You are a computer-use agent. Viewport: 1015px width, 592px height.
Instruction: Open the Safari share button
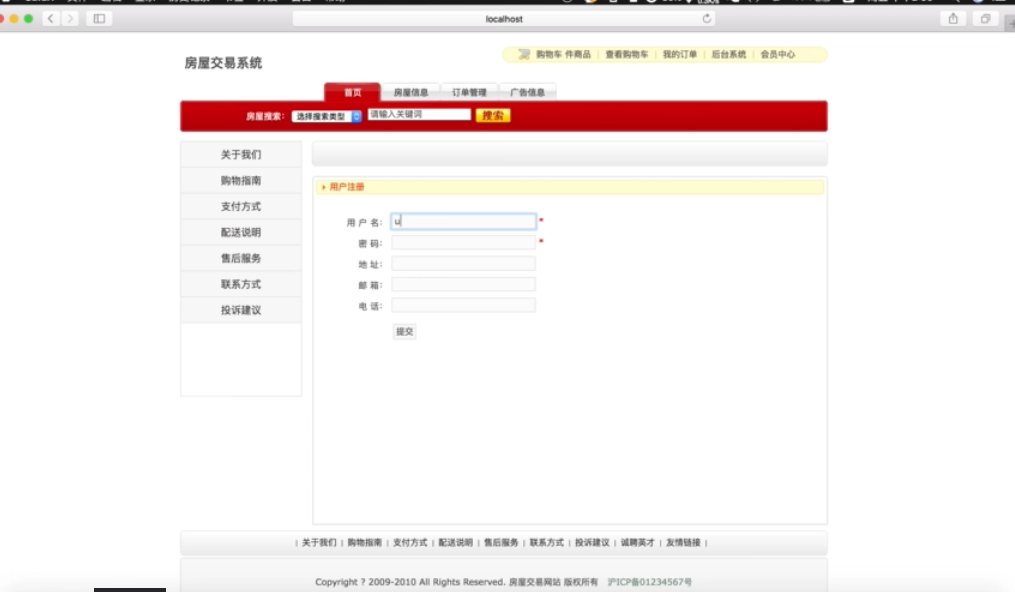click(x=953, y=19)
